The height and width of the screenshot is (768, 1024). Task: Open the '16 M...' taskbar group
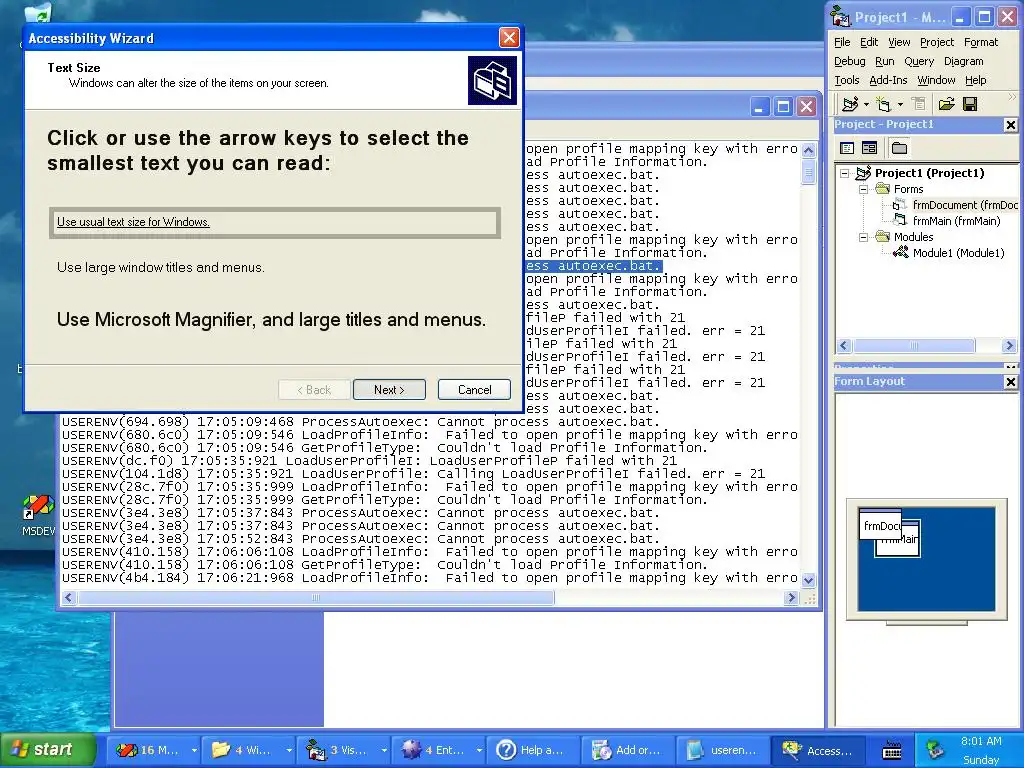[x=153, y=750]
